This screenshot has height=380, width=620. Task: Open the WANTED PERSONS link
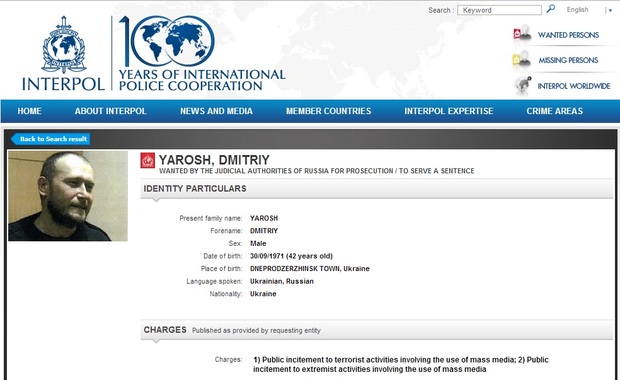(568, 35)
